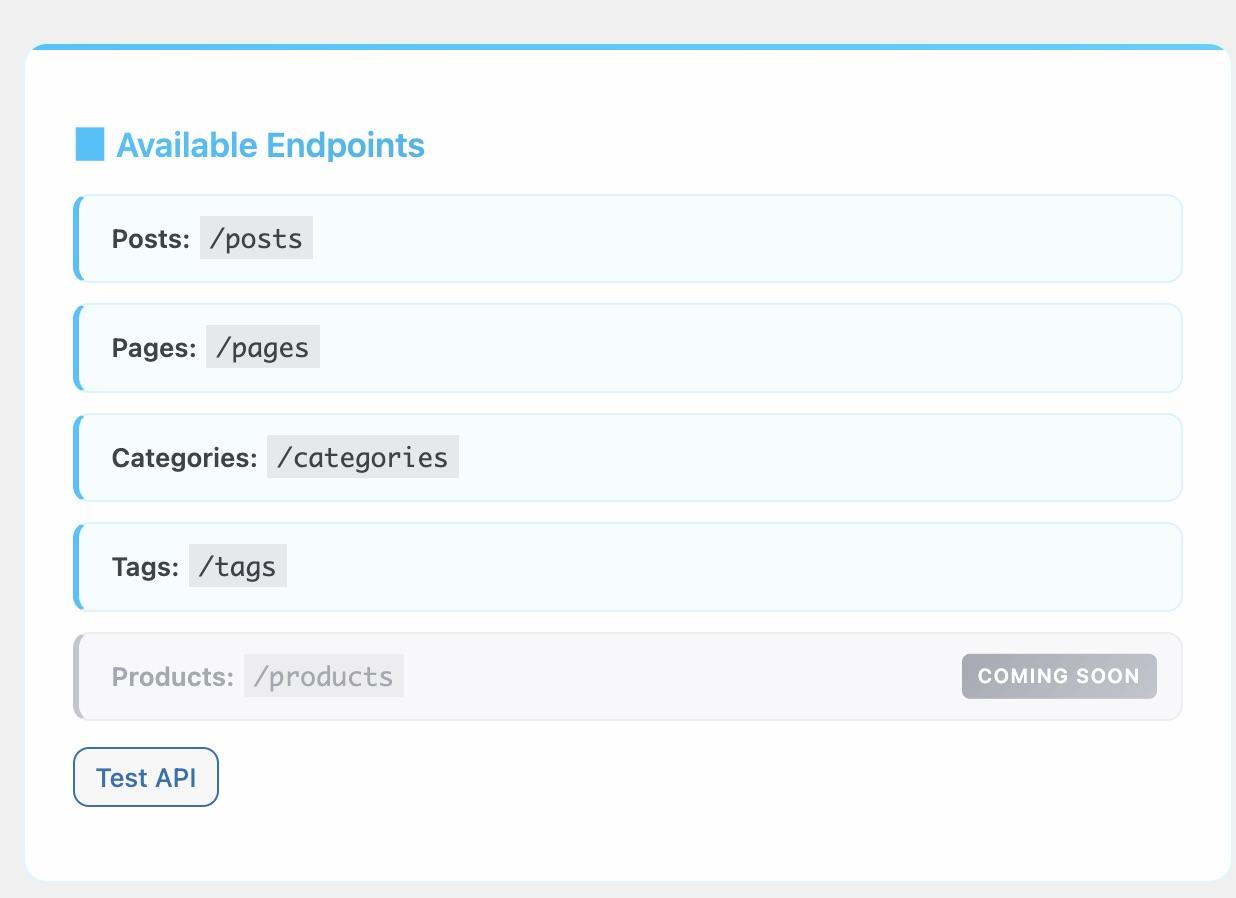Image resolution: width=1236 pixels, height=898 pixels.
Task: Click the Tags: label
Action: [145, 566]
